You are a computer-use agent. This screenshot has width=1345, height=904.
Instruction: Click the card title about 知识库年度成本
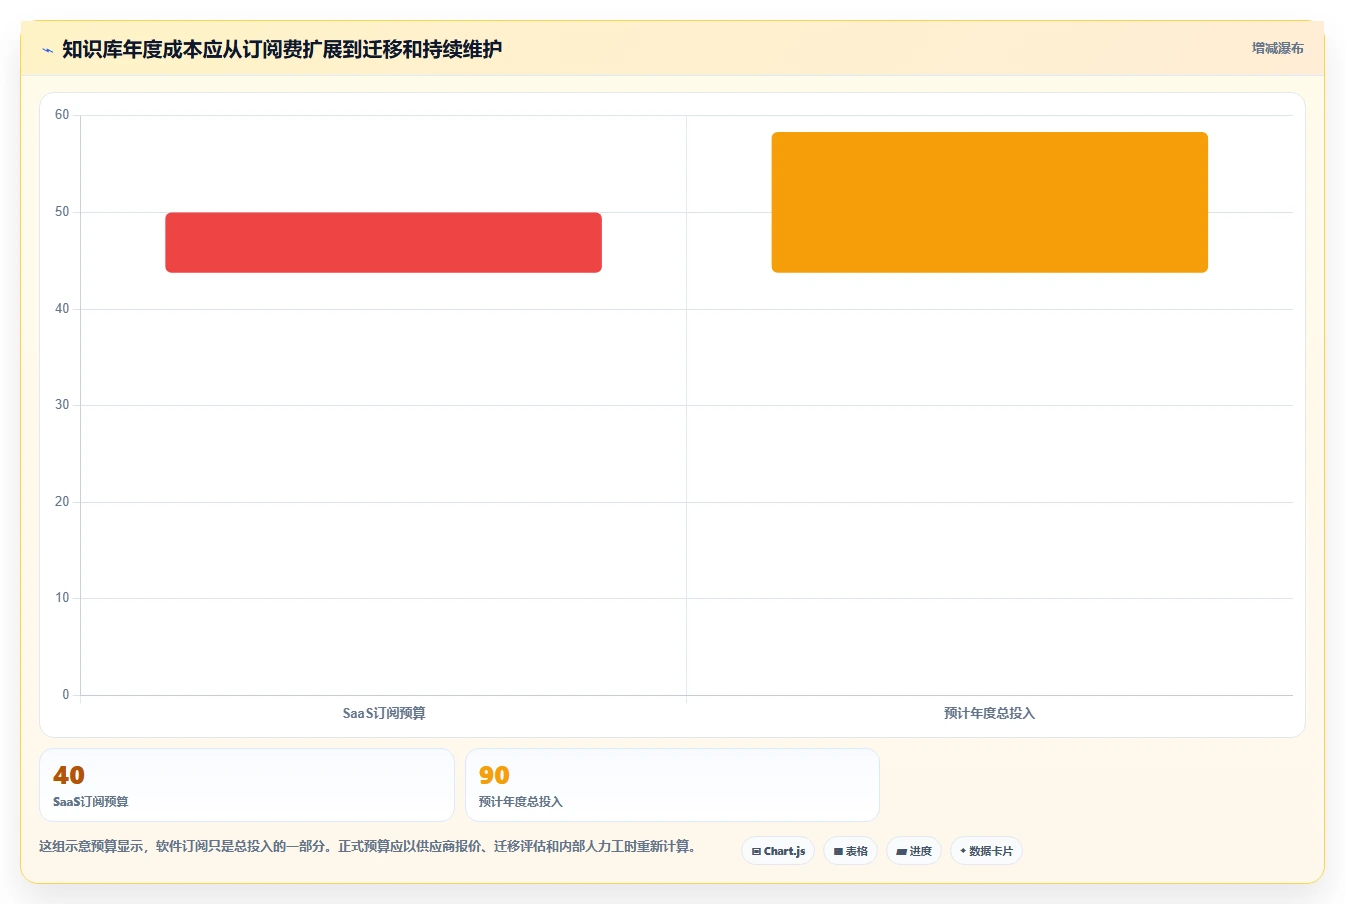282,49
